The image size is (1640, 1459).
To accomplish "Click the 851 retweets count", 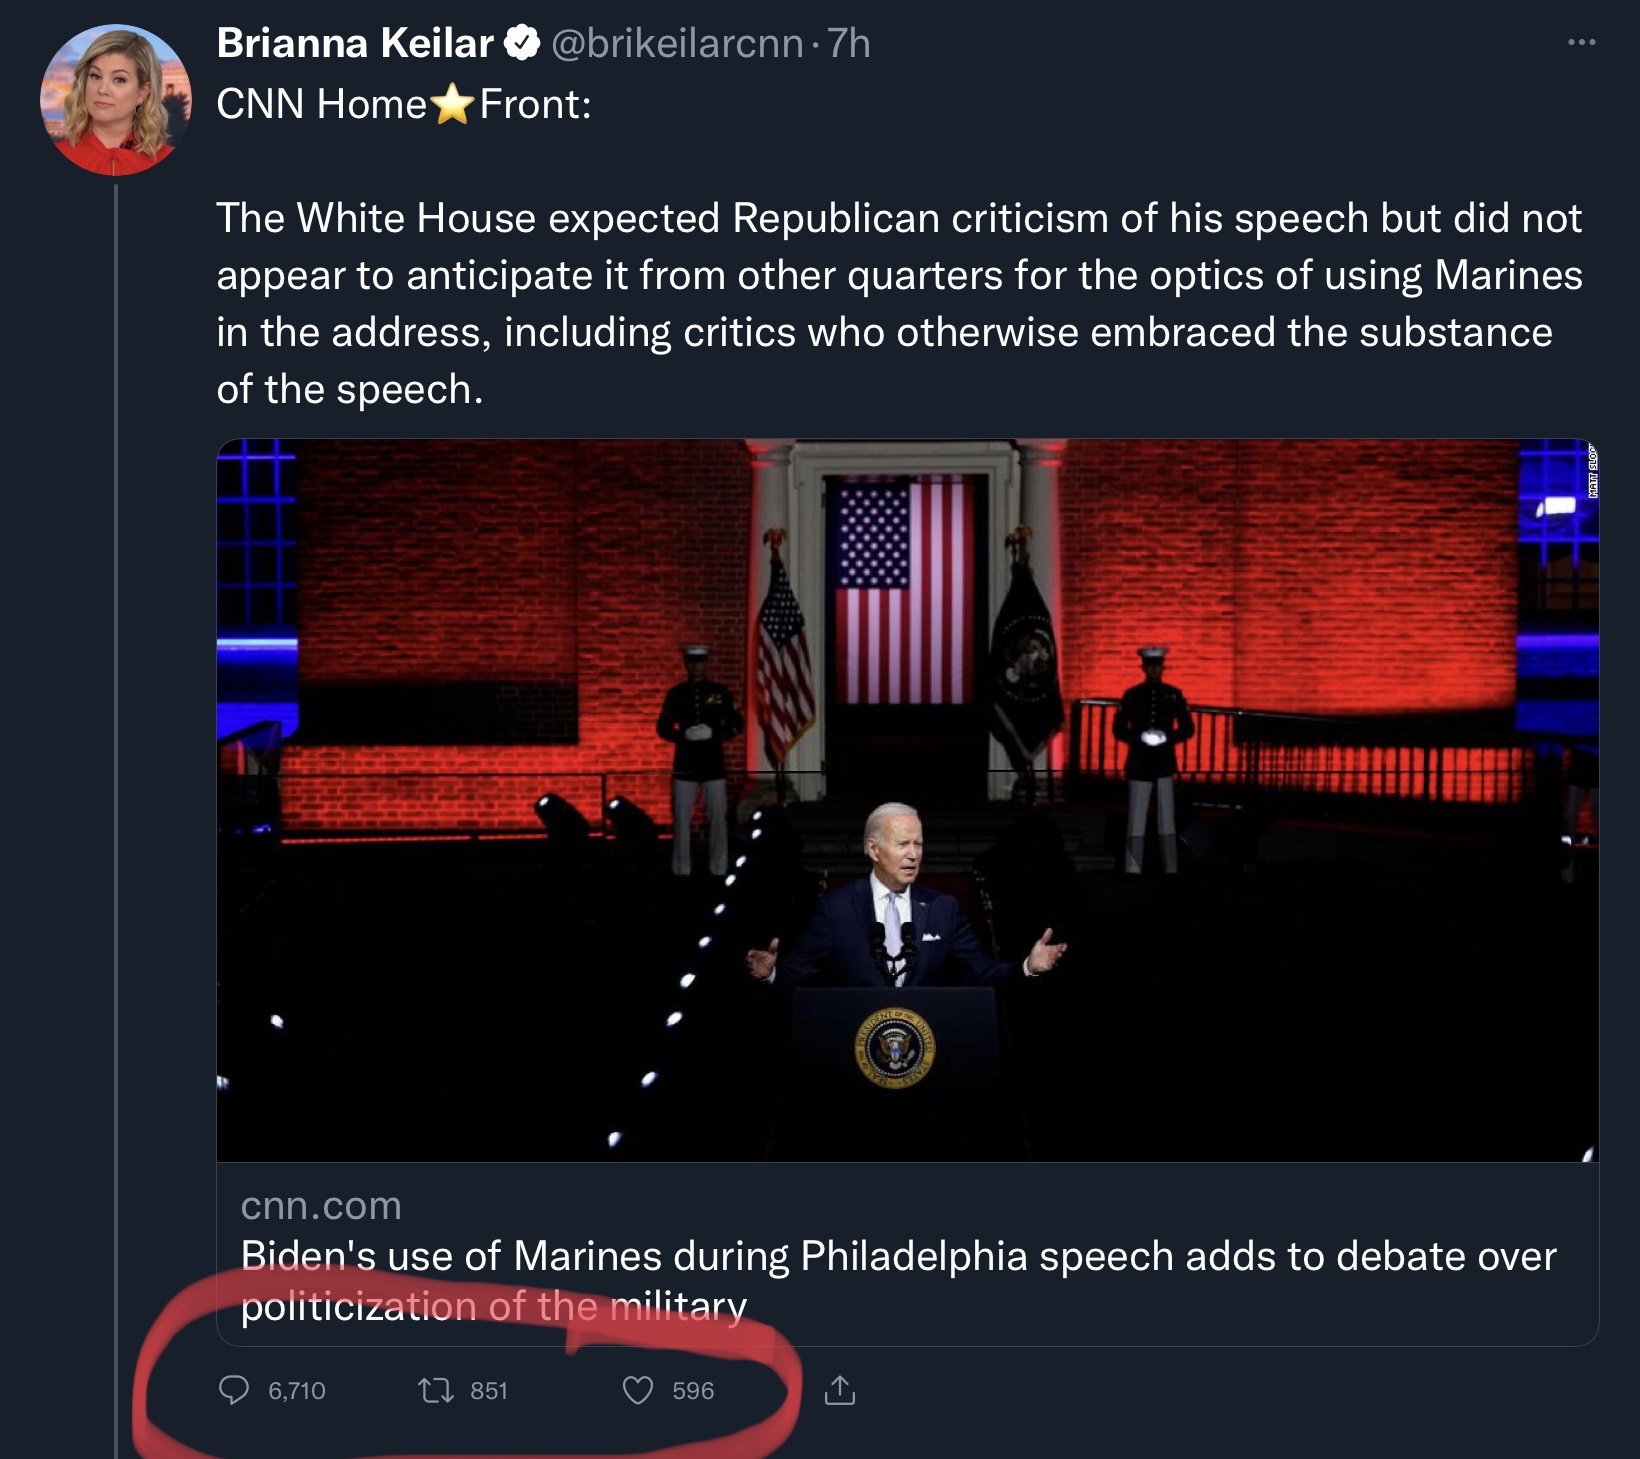I will [x=489, y=1391].
